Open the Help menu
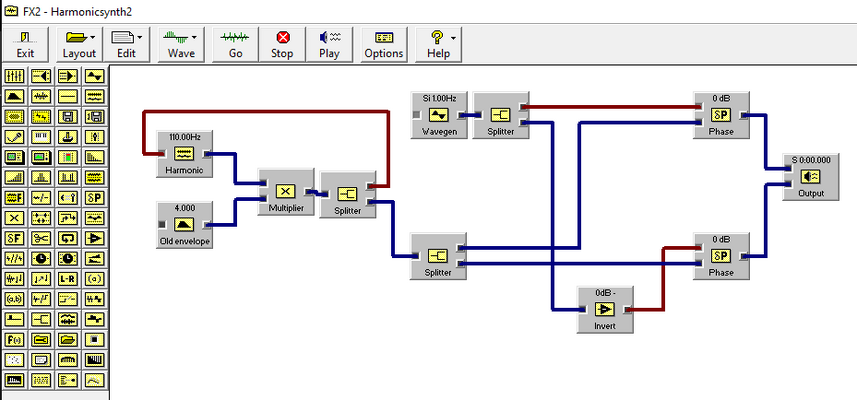This screenshot has height=400, width=857. 438,45
